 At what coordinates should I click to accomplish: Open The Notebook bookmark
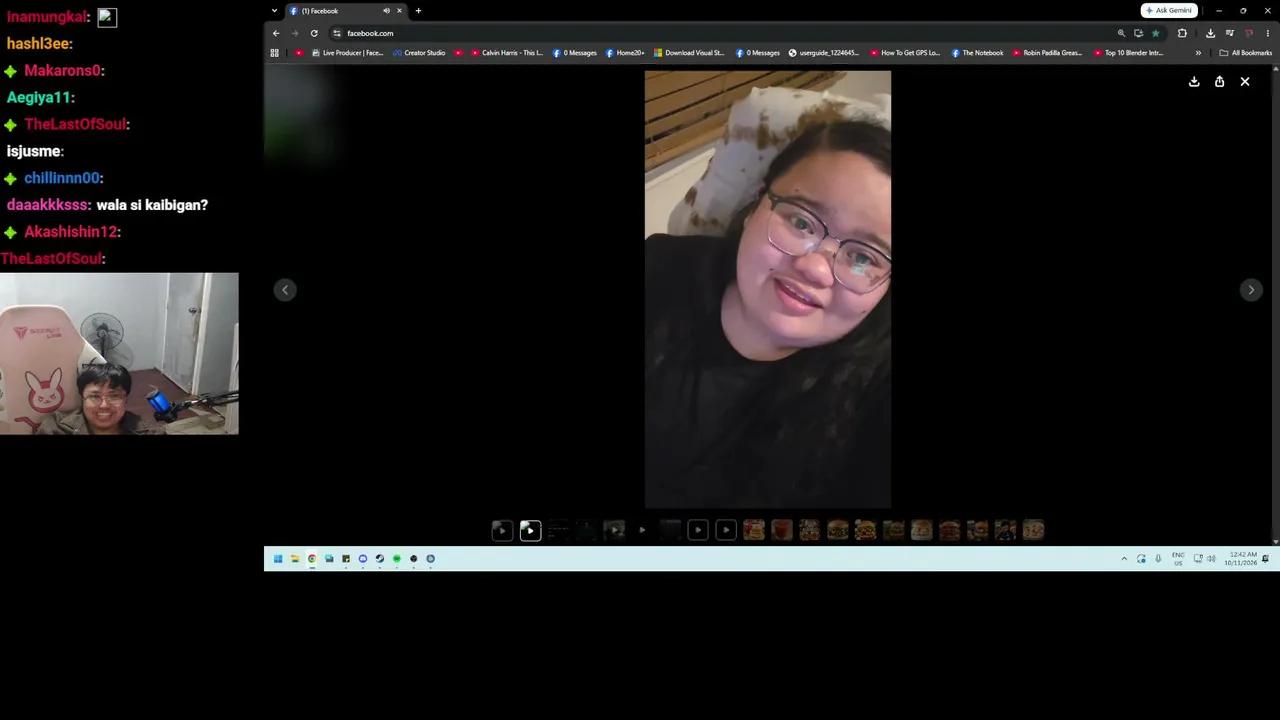pos(977,53)
